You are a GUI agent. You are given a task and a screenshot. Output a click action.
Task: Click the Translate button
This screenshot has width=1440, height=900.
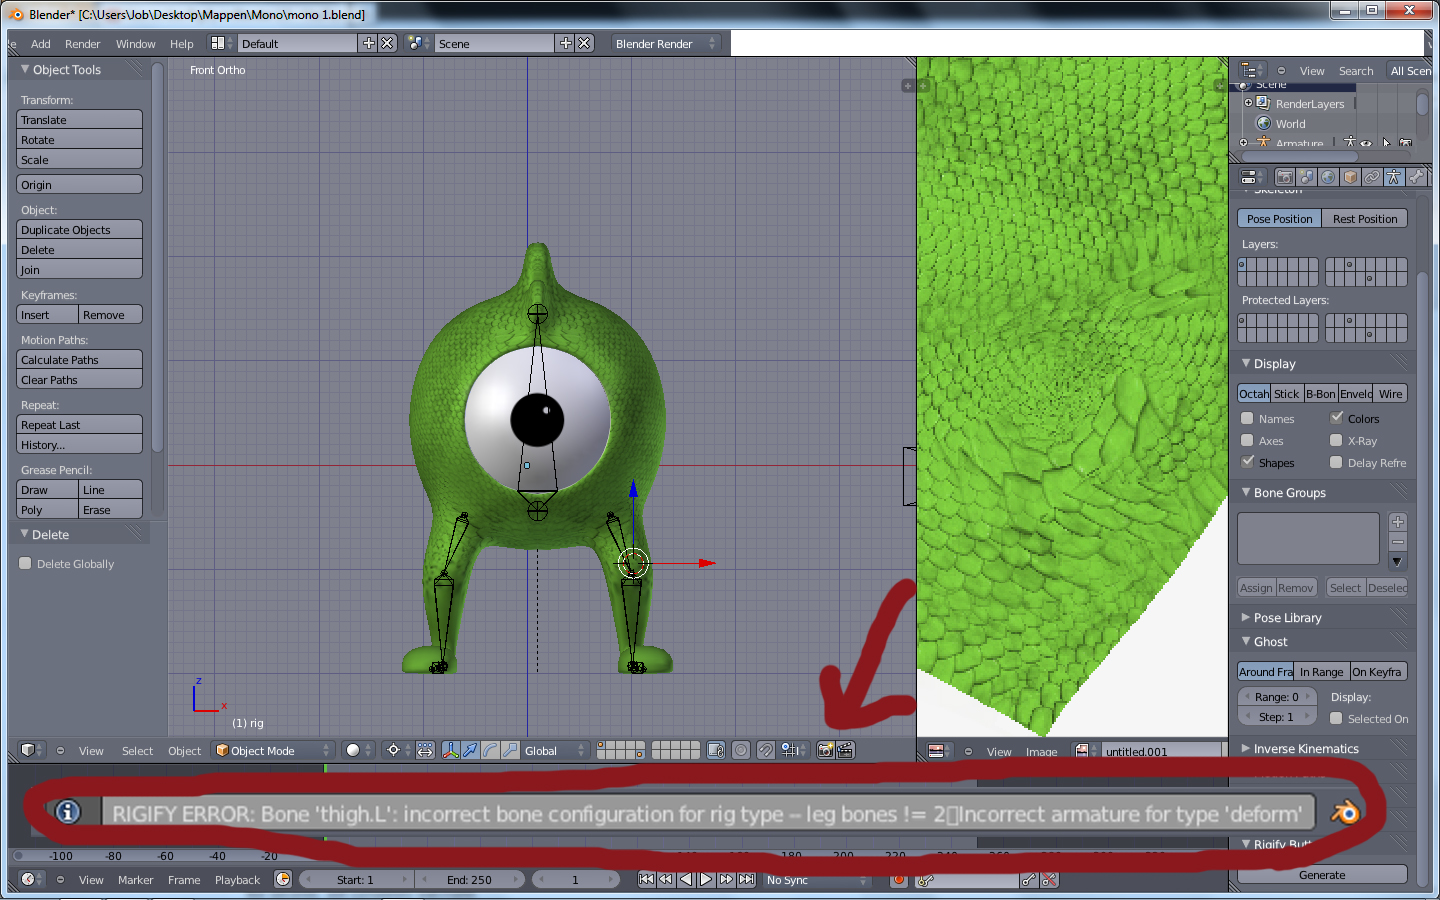(x=79, y=119)
